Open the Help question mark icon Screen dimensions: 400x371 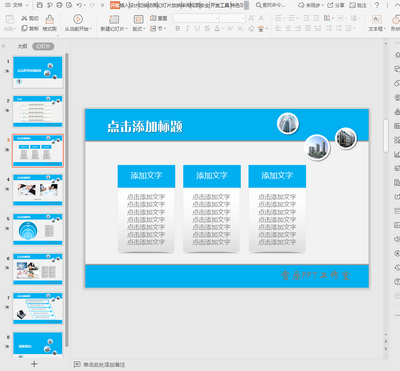pos(377,5)
